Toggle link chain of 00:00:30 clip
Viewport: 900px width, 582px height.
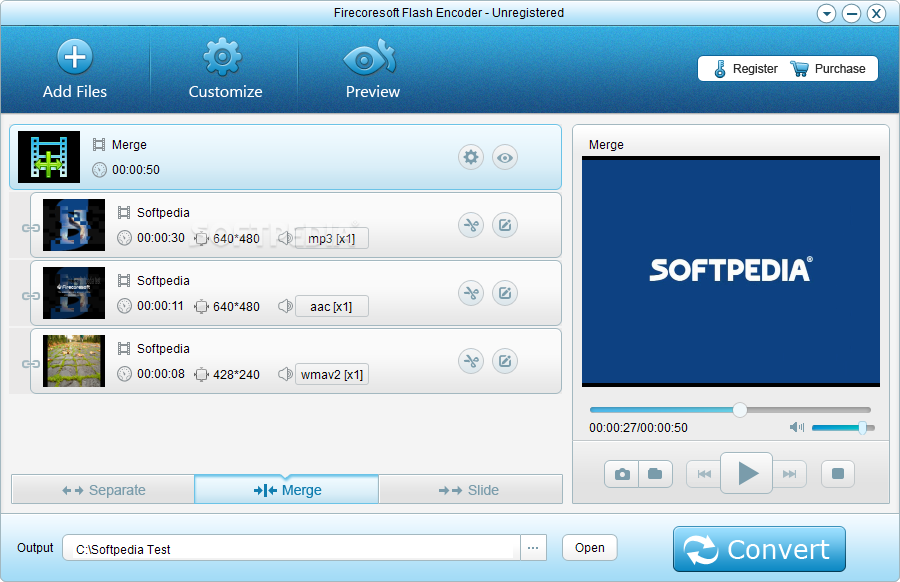pos(30,228)
